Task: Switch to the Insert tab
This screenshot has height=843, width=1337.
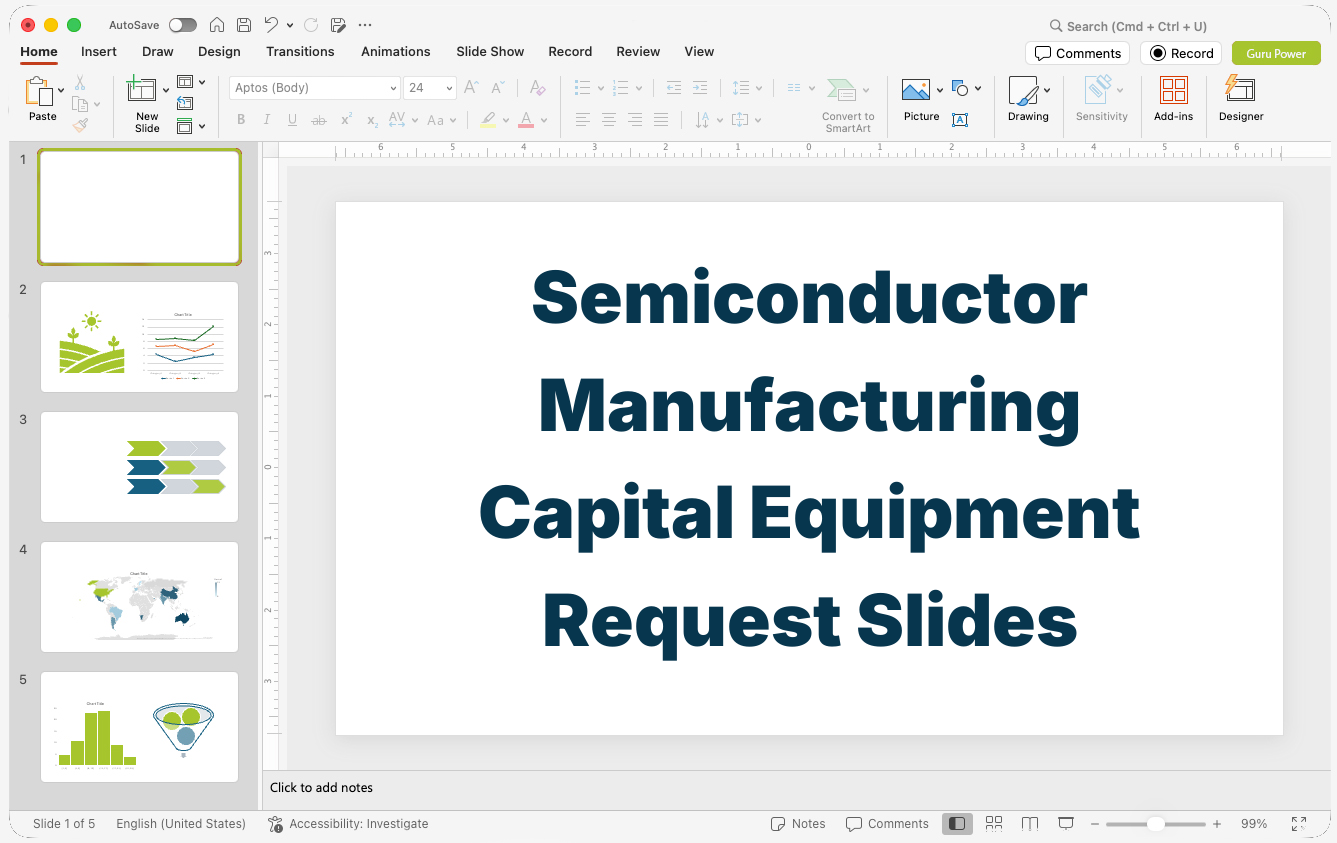Action: (x=99, y=52)
